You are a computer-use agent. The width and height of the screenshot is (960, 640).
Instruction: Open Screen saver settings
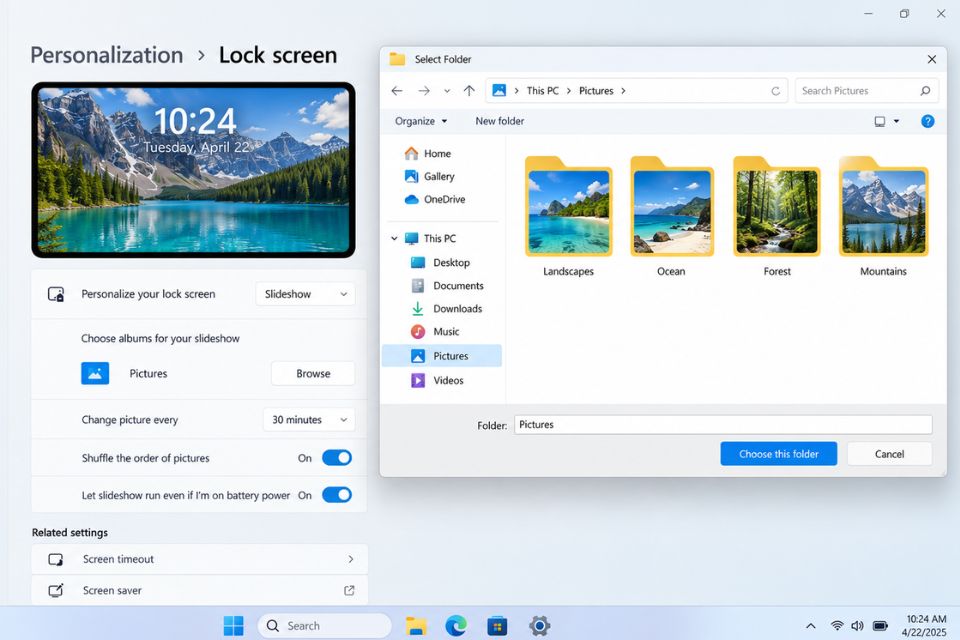pyautogui.click(x=200, y=590)
